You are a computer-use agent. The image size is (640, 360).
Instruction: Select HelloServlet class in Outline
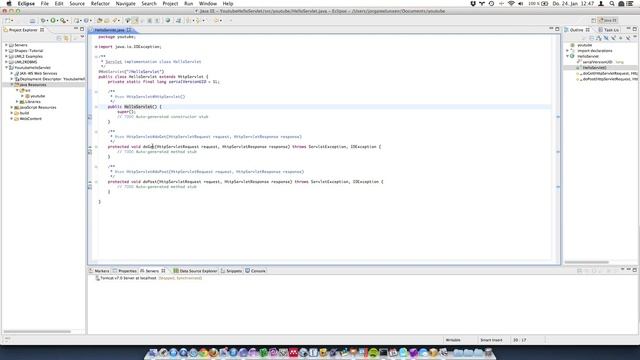pyautogui.click(x=585, y=56)
